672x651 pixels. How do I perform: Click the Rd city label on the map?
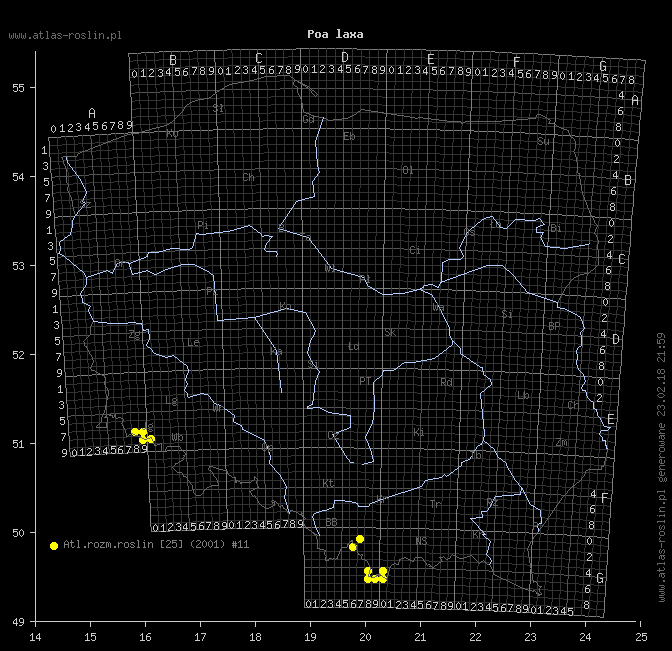click(x=447, y=382)
